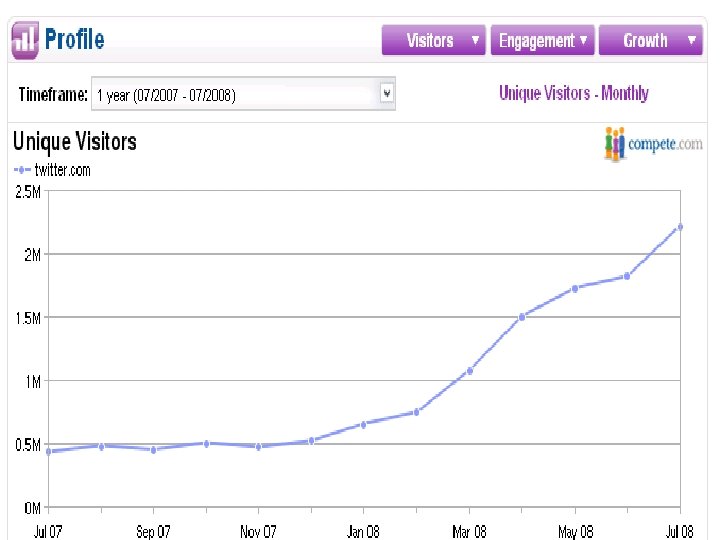Click the Nov 07 data point
720x540 pixels.
[x=259, y=447]
